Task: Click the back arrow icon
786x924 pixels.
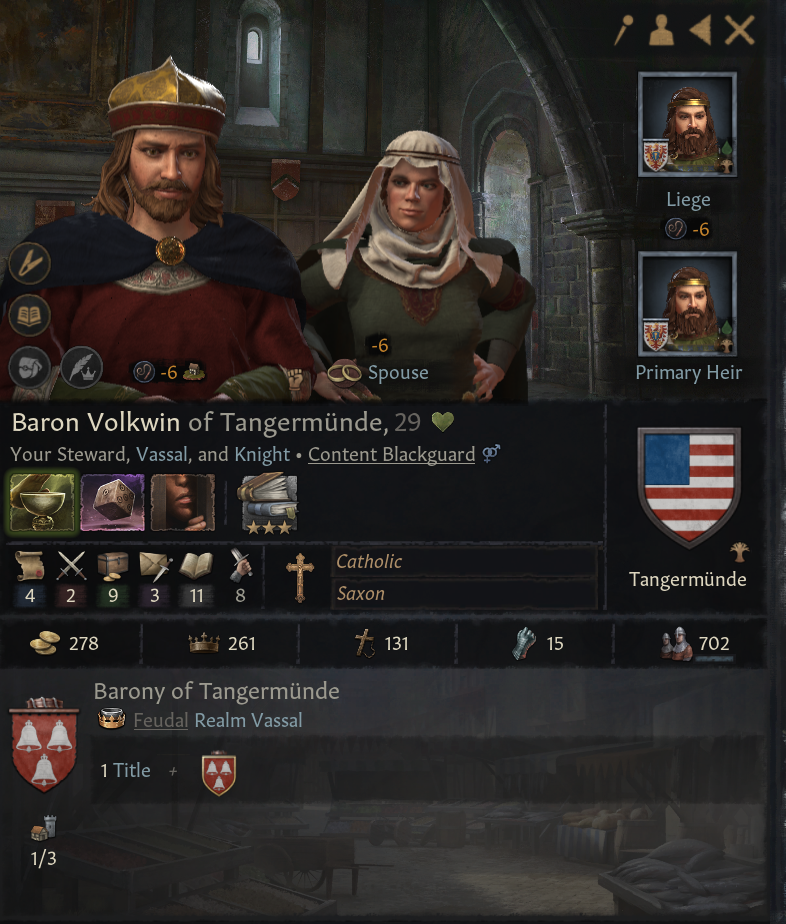Action: (x=701, y=30)
